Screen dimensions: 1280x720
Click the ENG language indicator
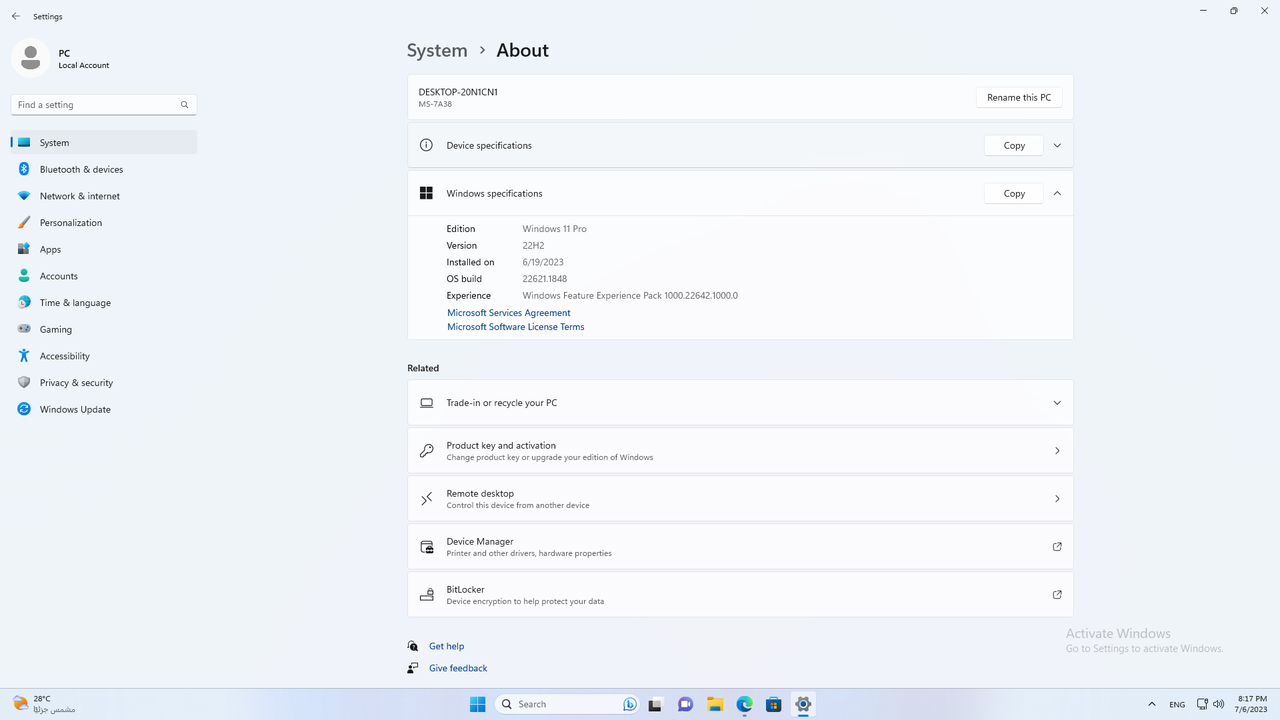tap(1177, 705)
